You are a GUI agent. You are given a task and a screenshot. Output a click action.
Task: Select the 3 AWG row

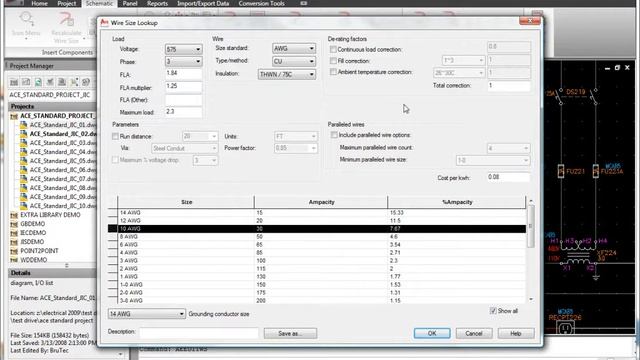(317, 260)
